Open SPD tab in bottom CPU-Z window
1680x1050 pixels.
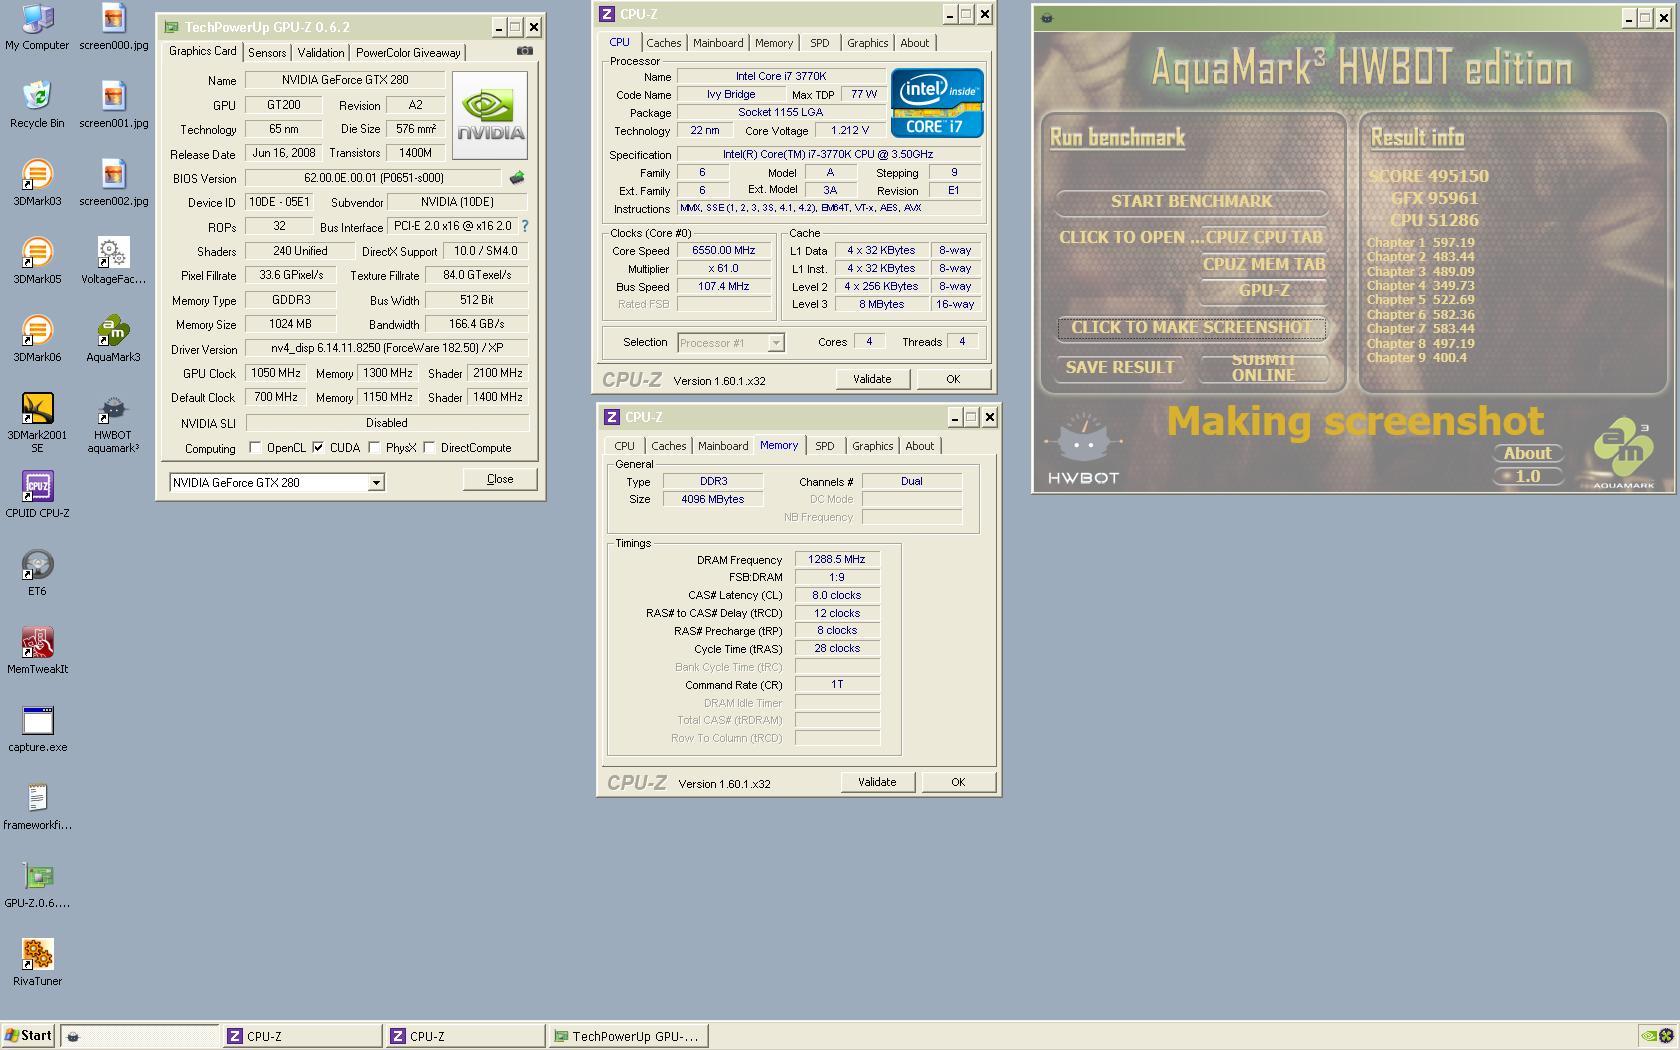824,446
